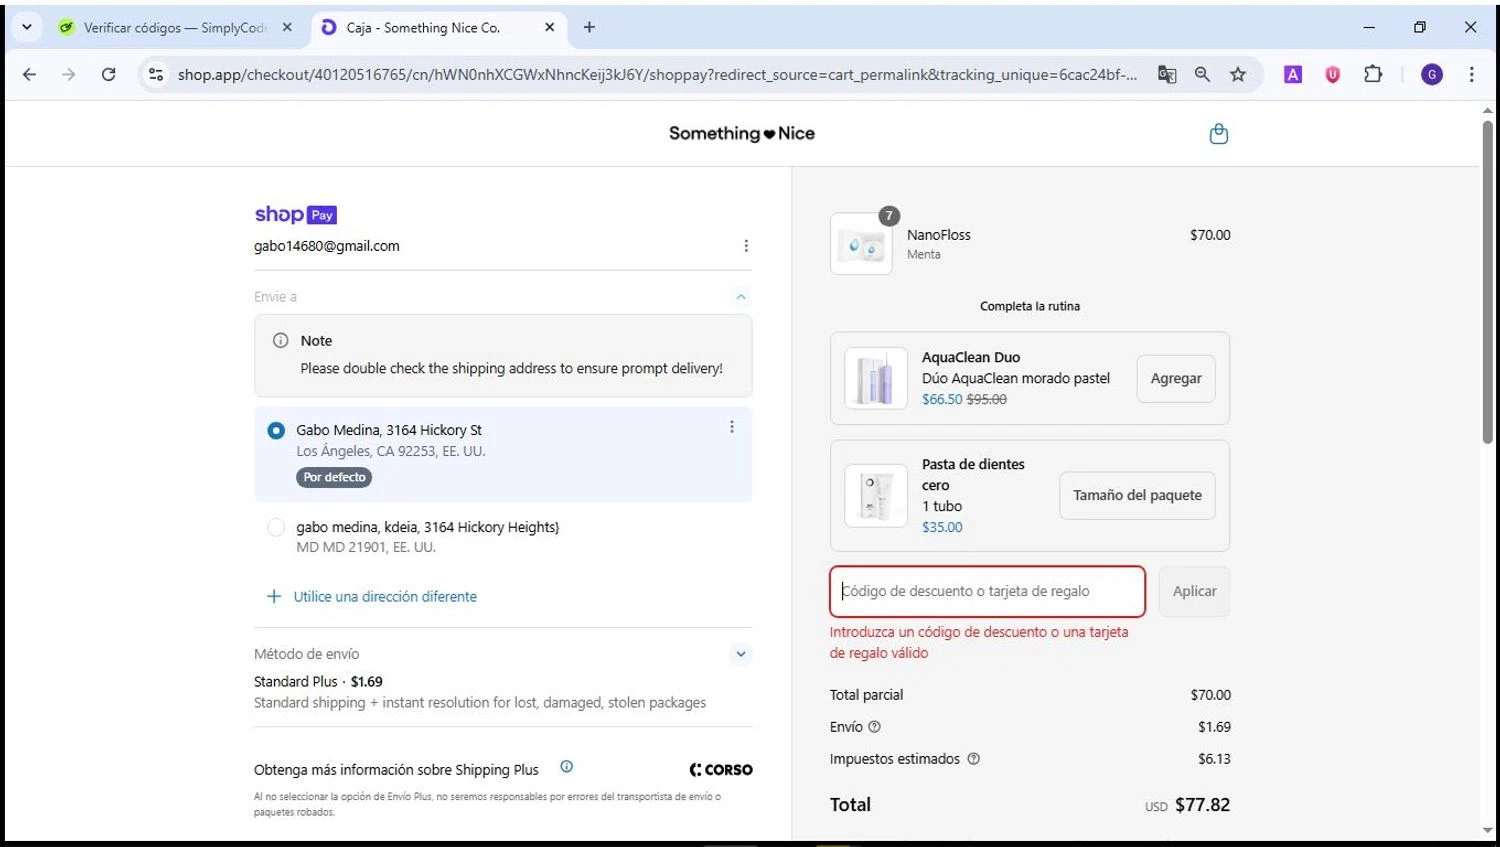The width and height of the screenshot is (1500, 847).
Task: Click Obtenga más información sobre Shipping Plus
Action: tap(396, 769)
